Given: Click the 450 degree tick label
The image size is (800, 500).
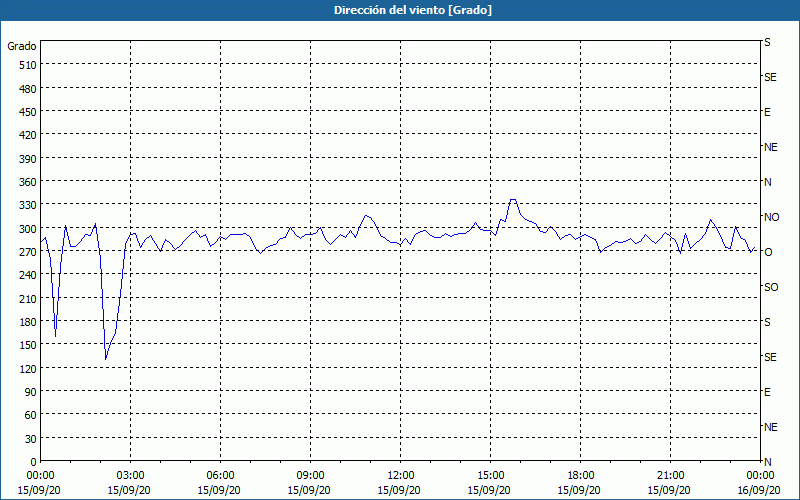Looking at the screenshot, I should tap(28, 112).
